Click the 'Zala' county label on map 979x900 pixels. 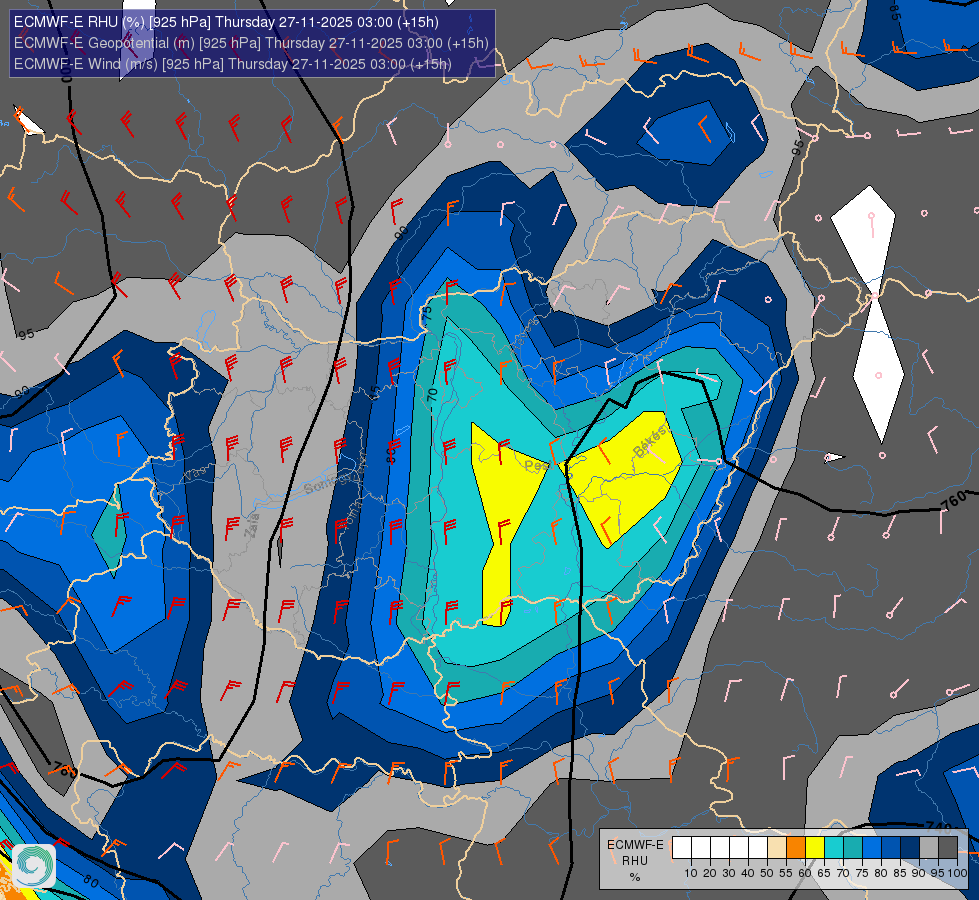[252, 525]
